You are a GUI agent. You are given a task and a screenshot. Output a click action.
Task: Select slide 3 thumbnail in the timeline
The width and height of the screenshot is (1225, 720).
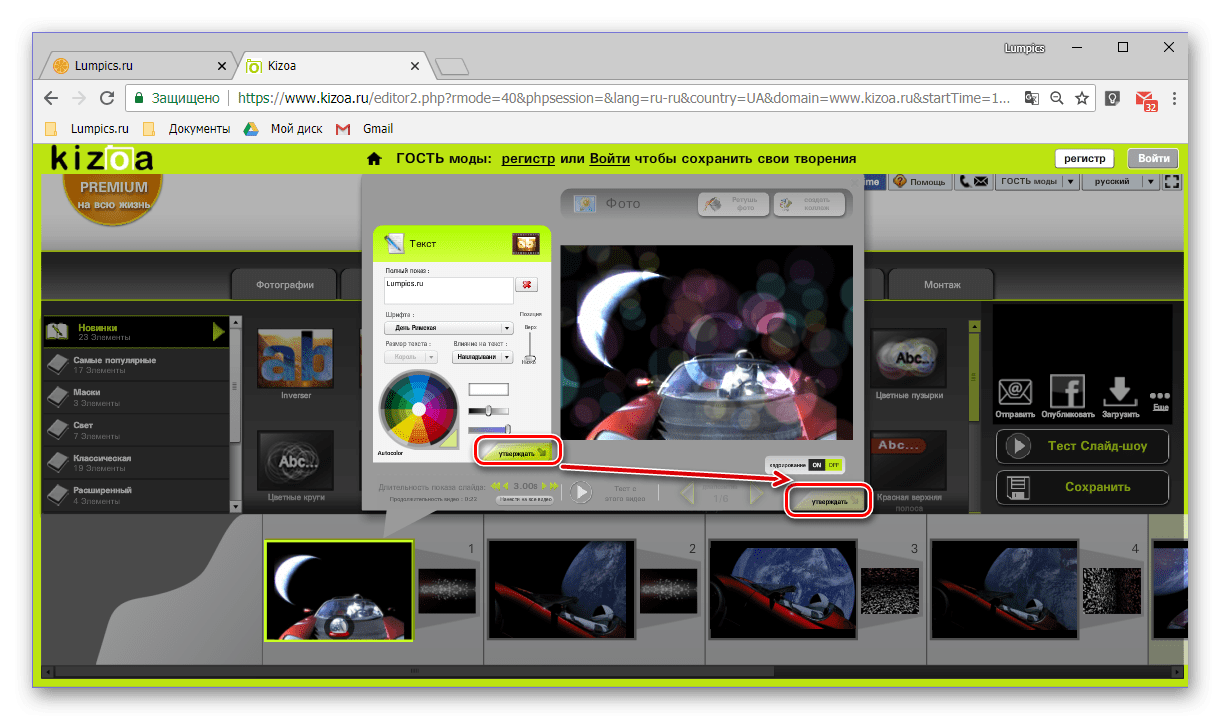coord(782,590)
